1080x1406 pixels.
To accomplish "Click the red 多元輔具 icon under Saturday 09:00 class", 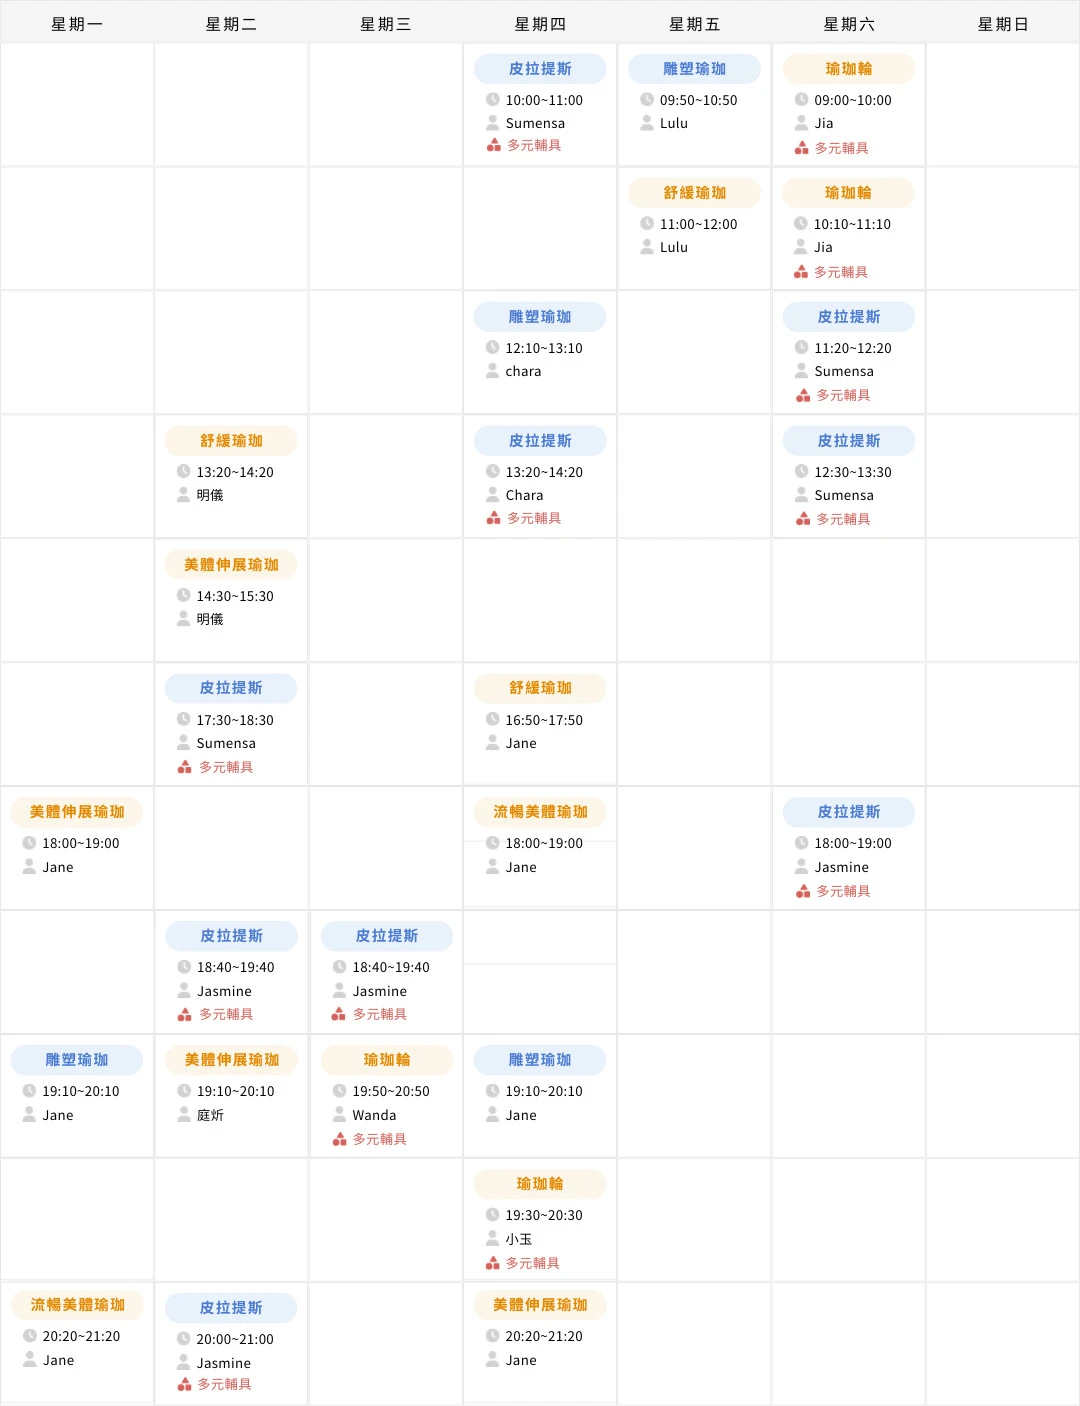I will click(x=801, y=148).
